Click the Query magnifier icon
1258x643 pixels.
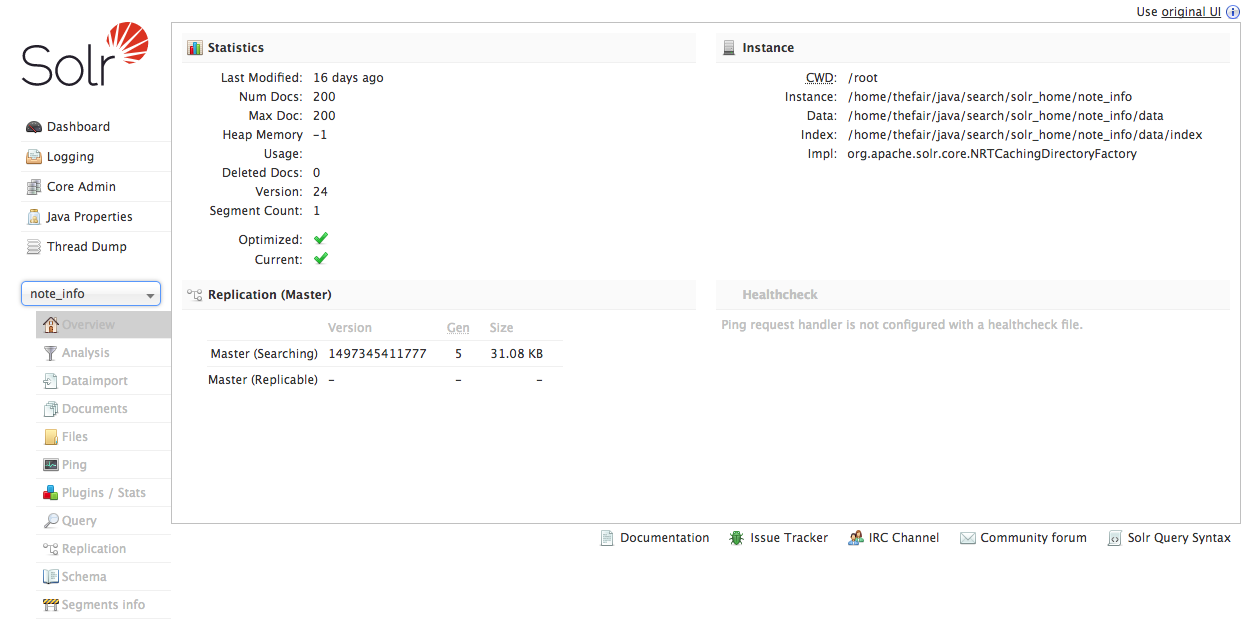pos(50,521)
